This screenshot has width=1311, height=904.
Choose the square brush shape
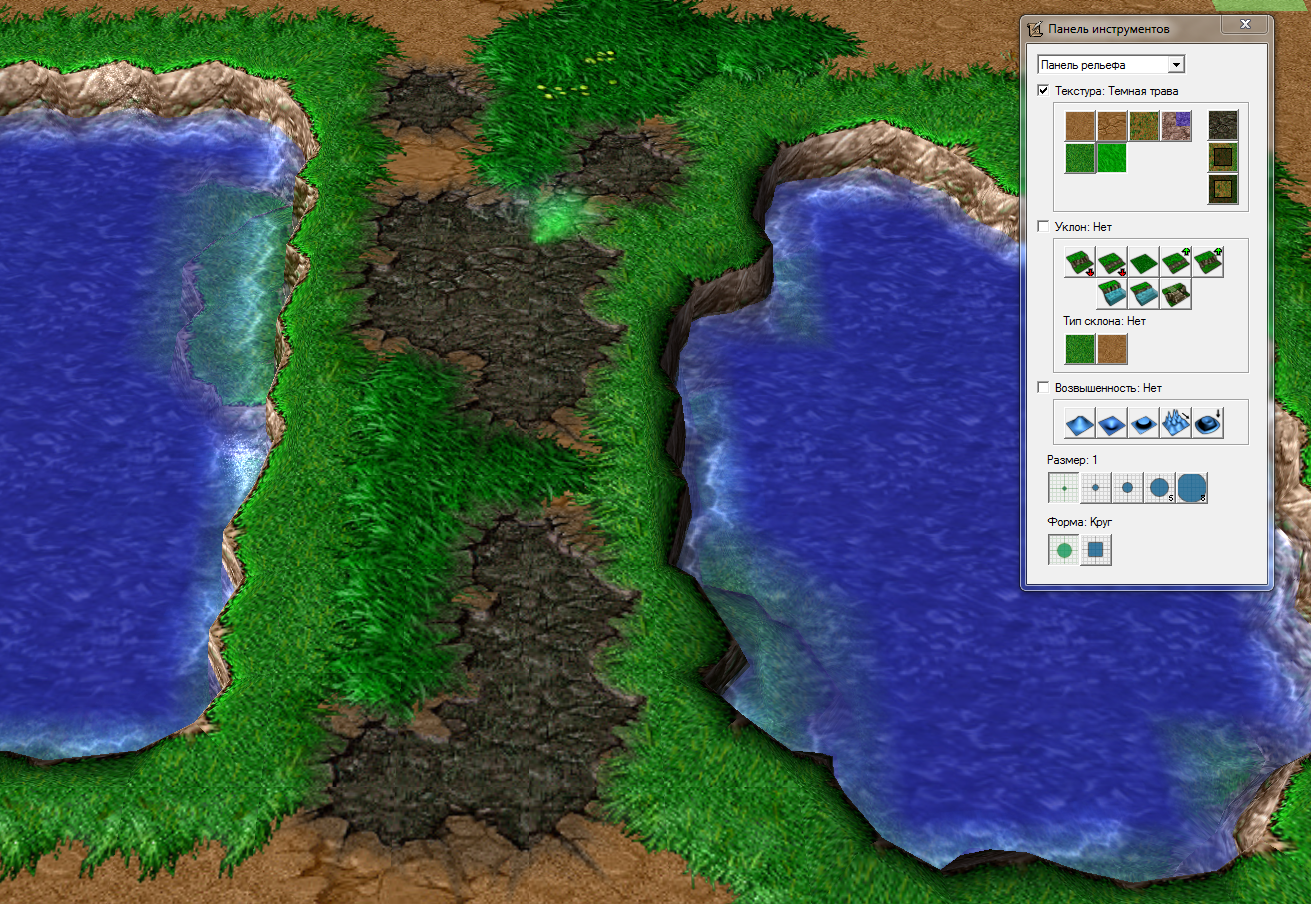coord(1096,549)
